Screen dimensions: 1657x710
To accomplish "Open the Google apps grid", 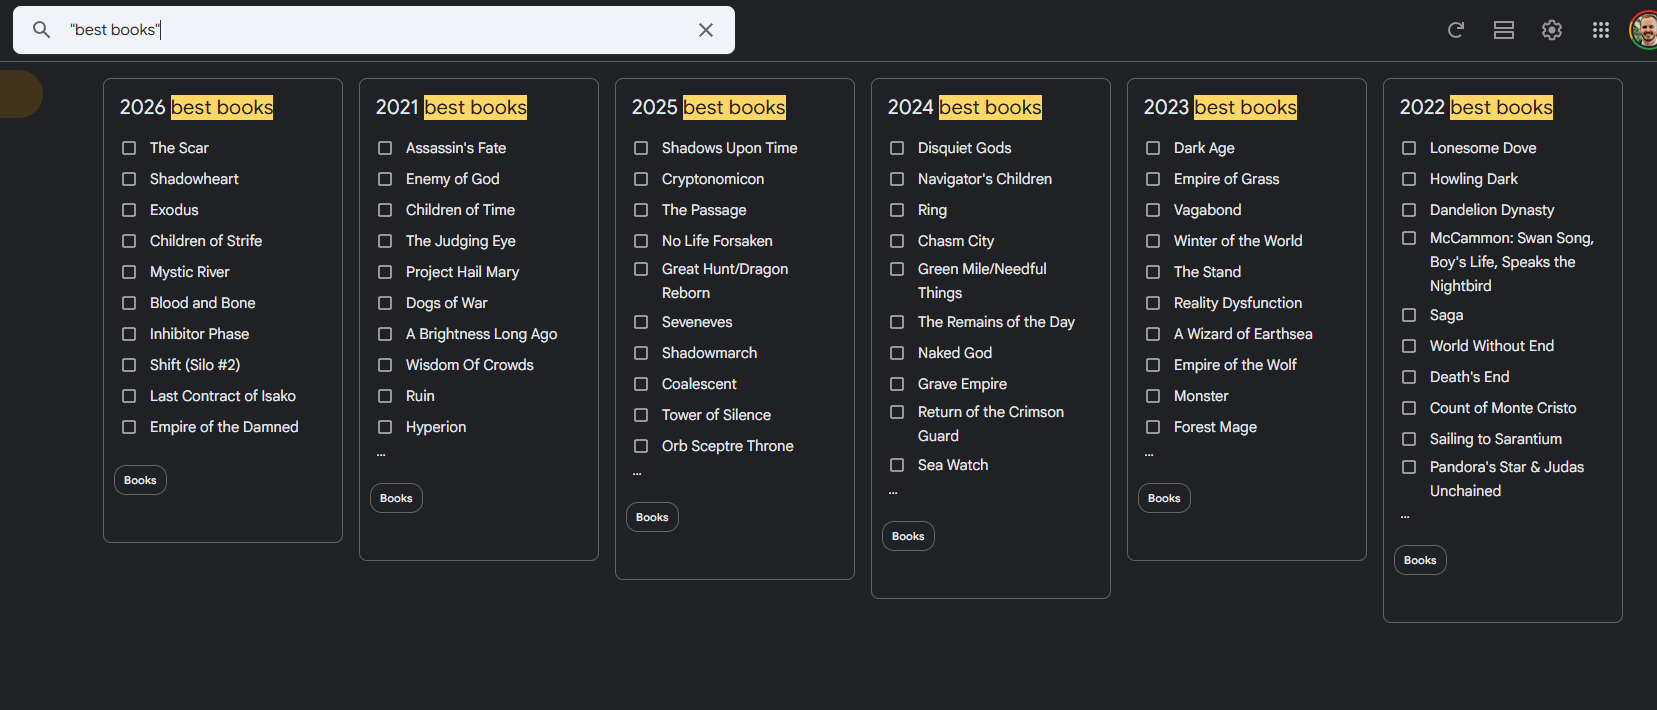I will [x=1601, y=30].
